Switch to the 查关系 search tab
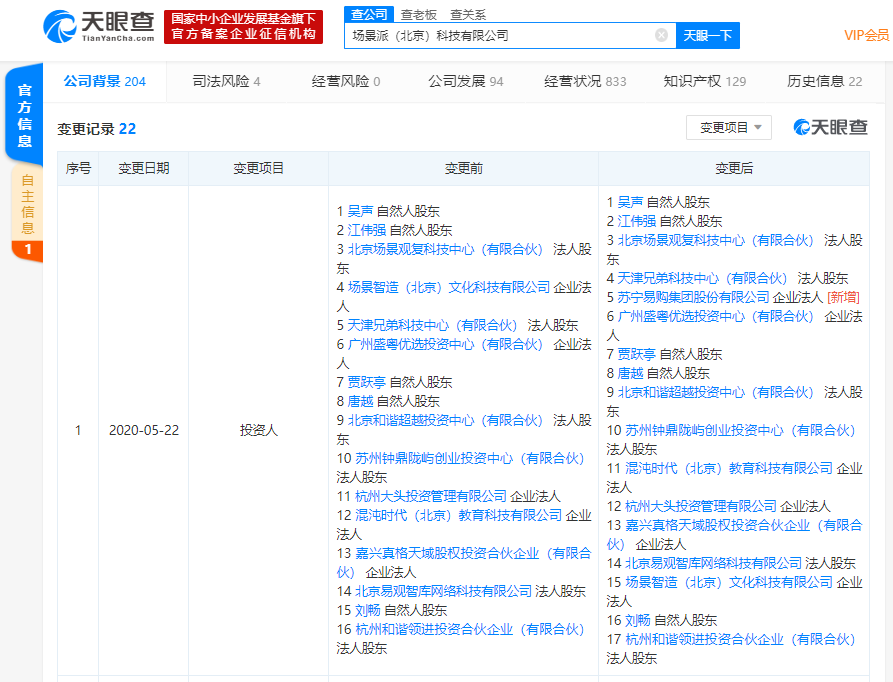The image size is (893, 682). click(468, 14)
